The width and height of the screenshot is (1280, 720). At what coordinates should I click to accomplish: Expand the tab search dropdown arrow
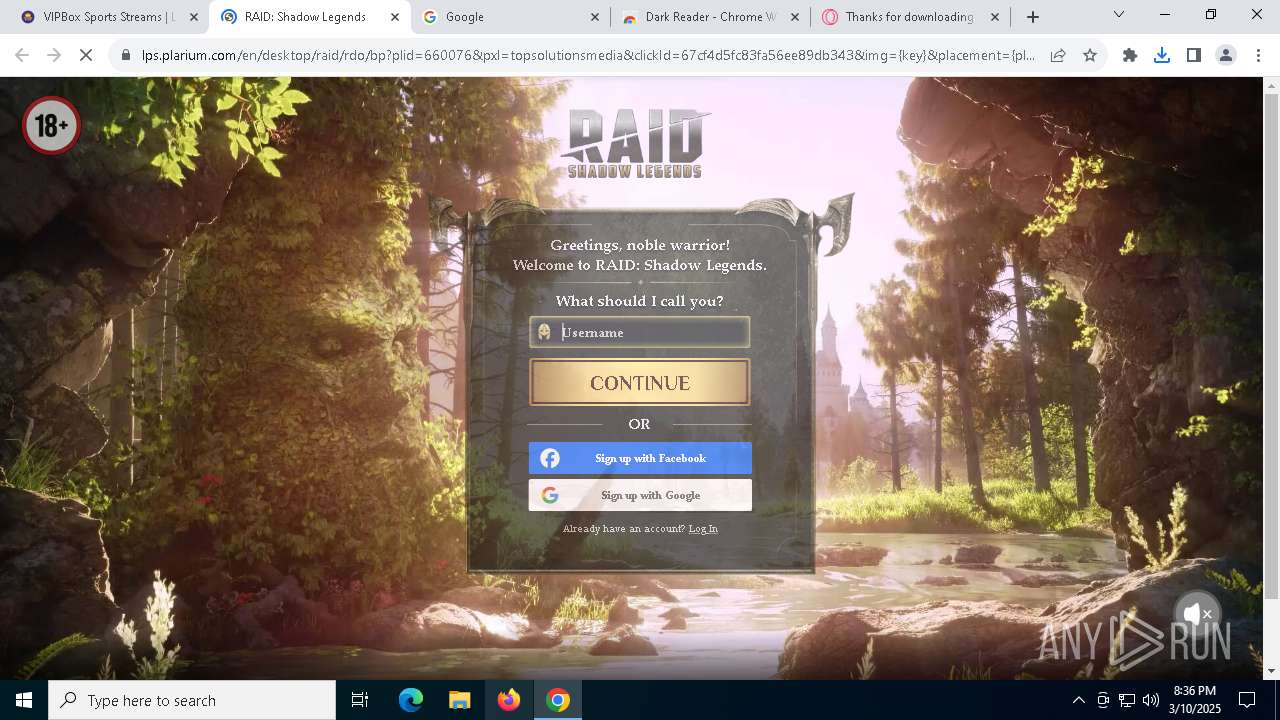(x=1119, y=15)
